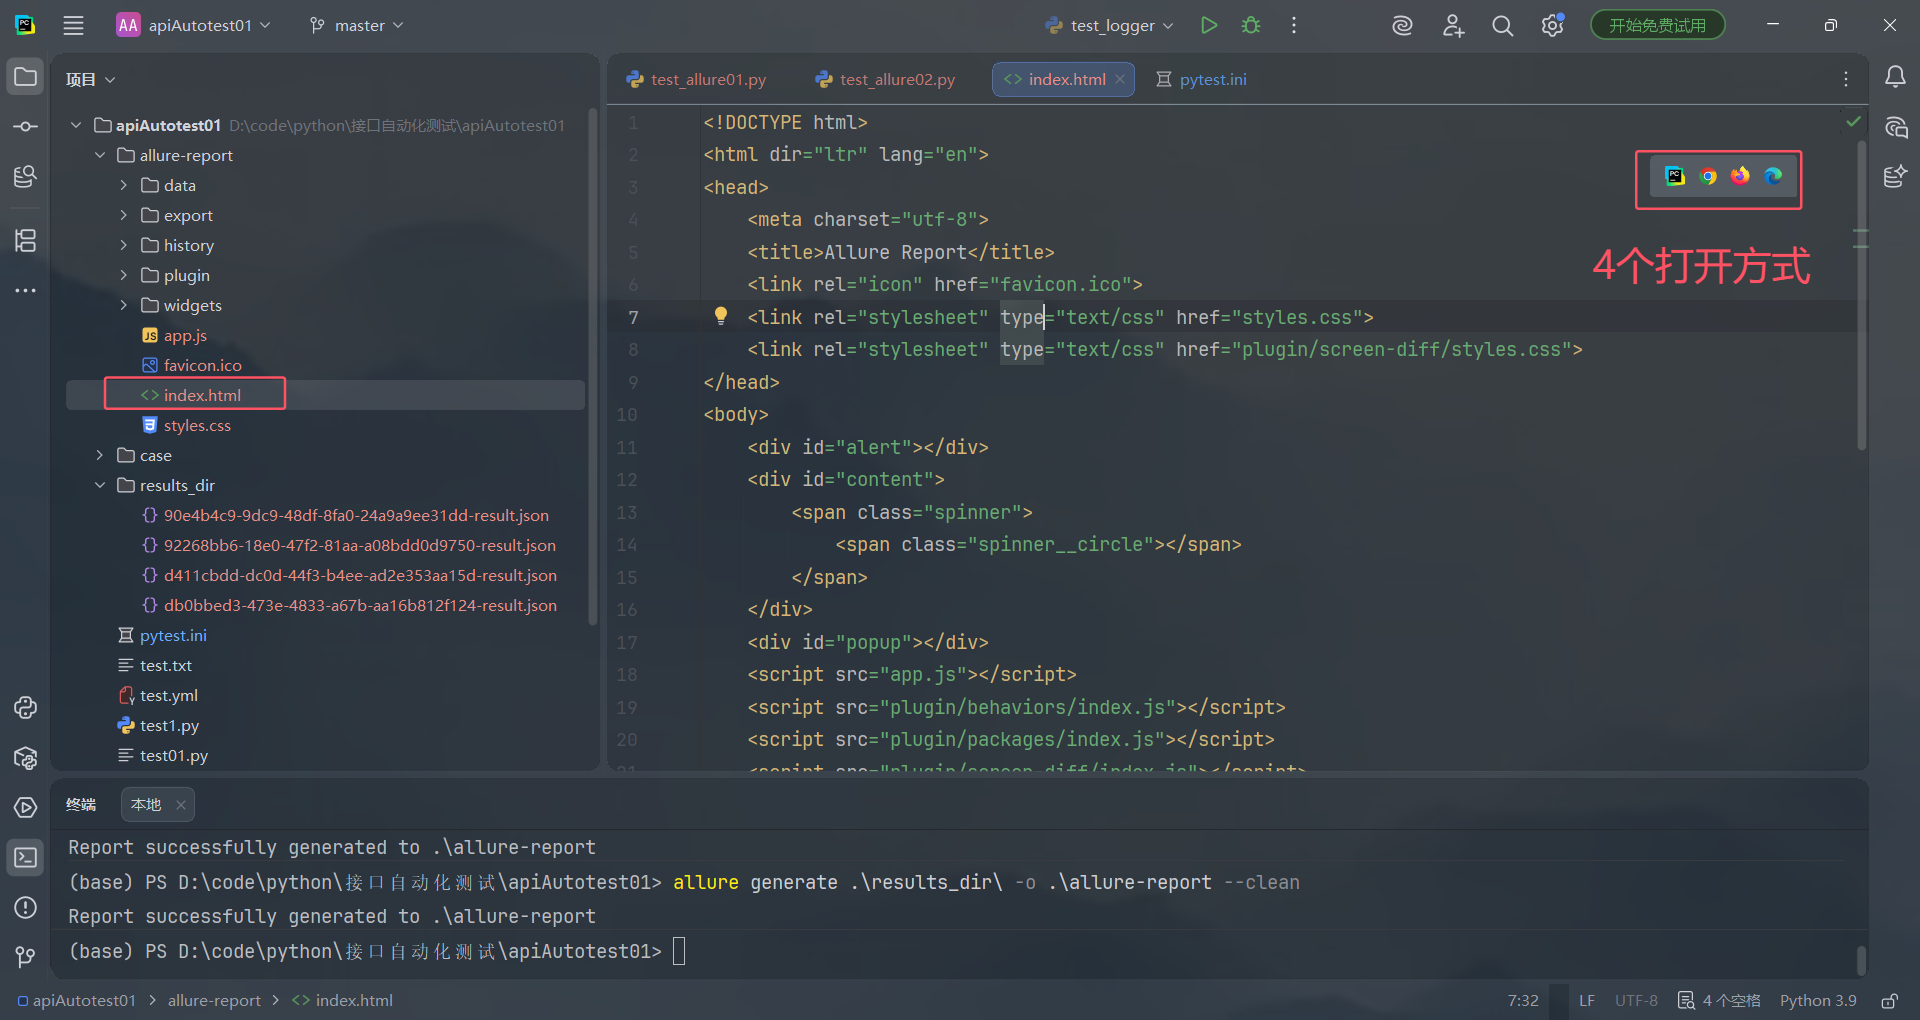Viewport: 1920px width, 1020px height.
Task: Collapse the results_dir folder
Action: (x=100, y=486)
